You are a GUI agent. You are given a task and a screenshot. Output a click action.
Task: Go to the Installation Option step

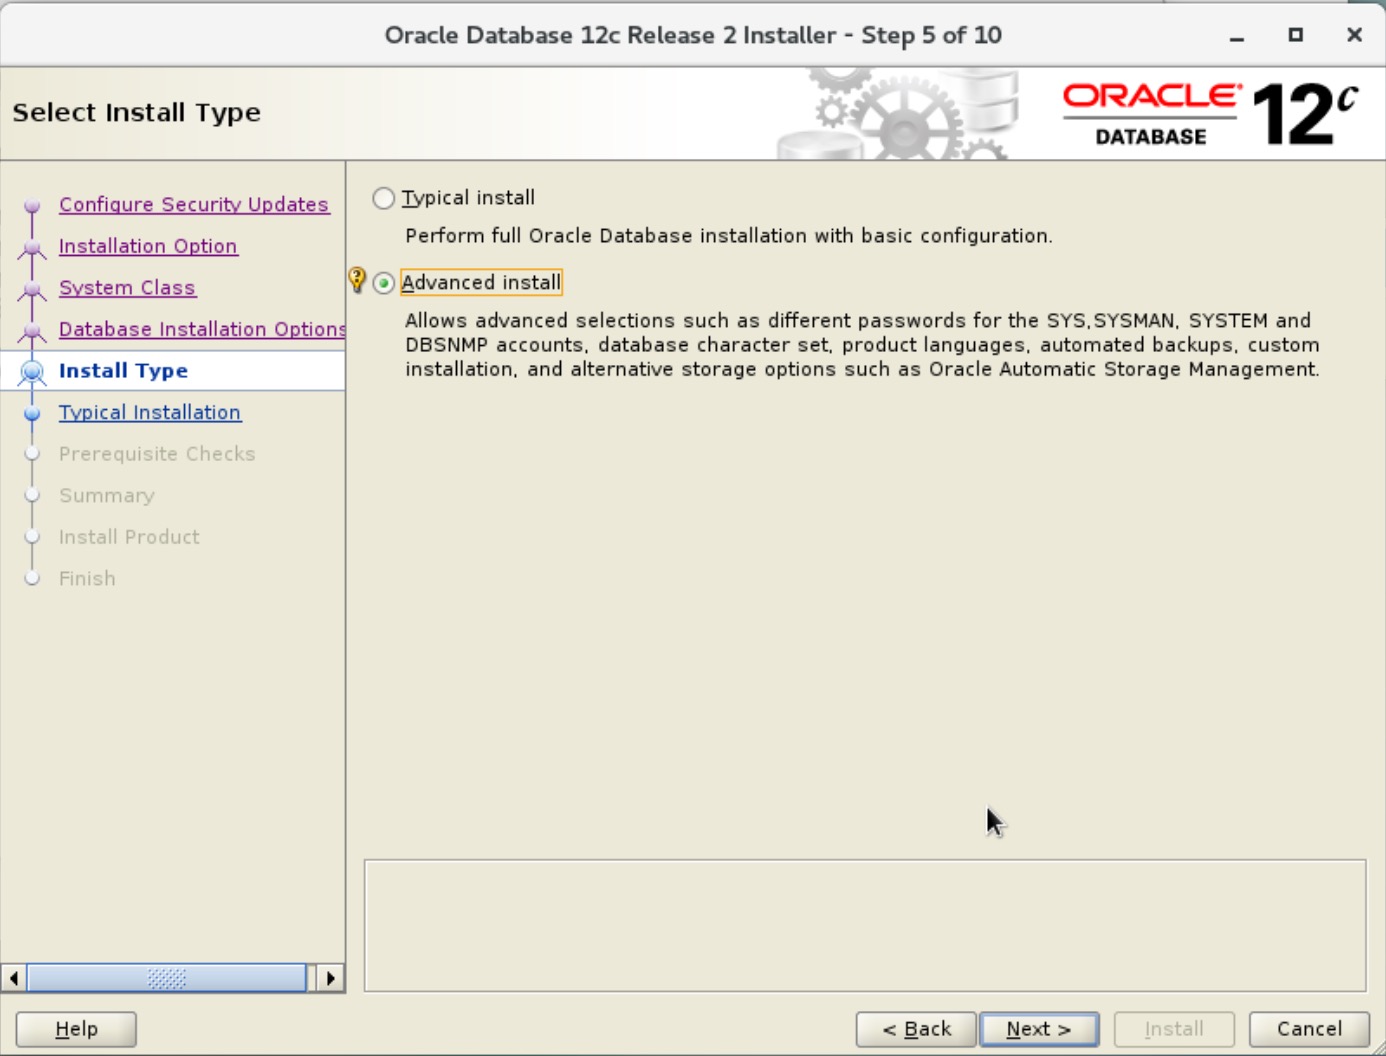(x=148, y=246)
